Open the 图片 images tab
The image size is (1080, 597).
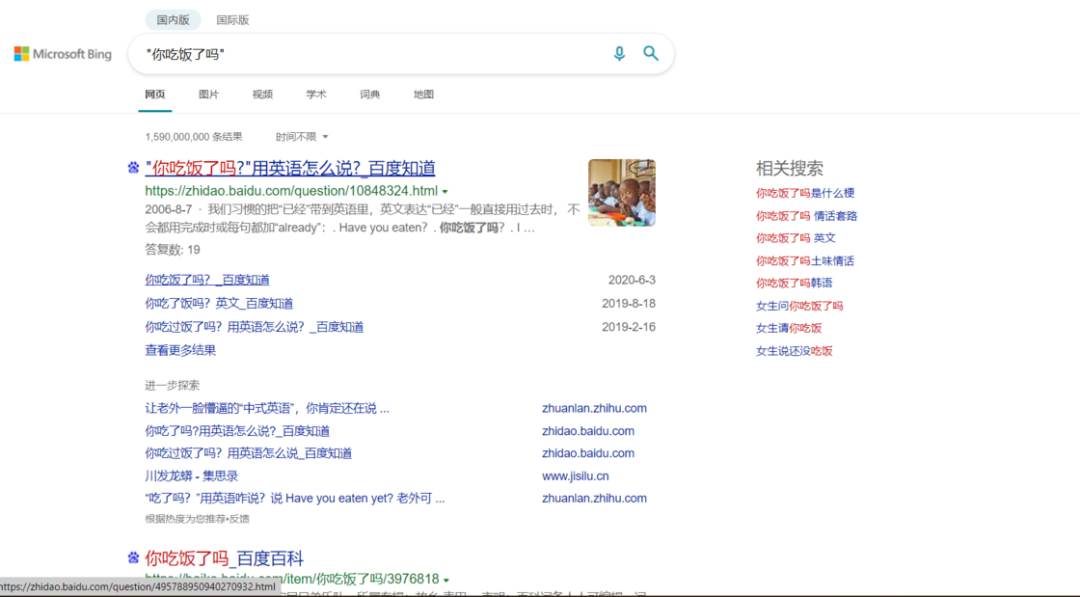[208, 94]
